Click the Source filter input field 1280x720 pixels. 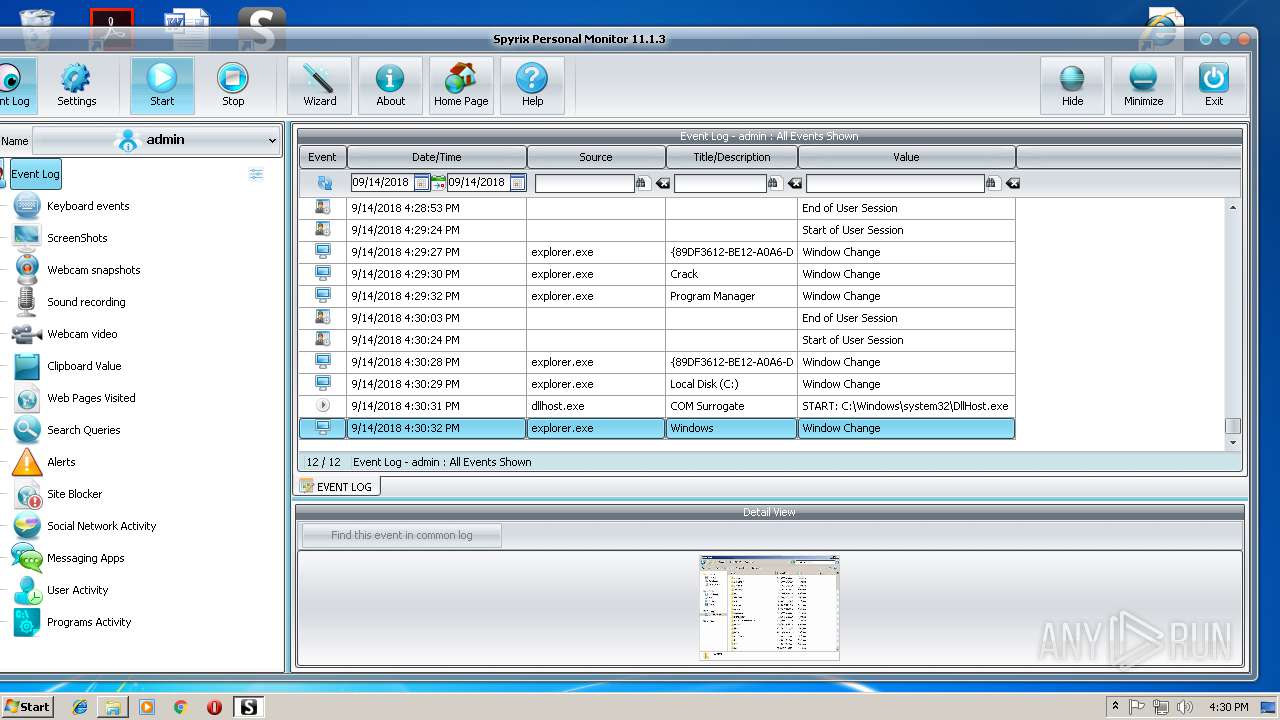(584, 183)
